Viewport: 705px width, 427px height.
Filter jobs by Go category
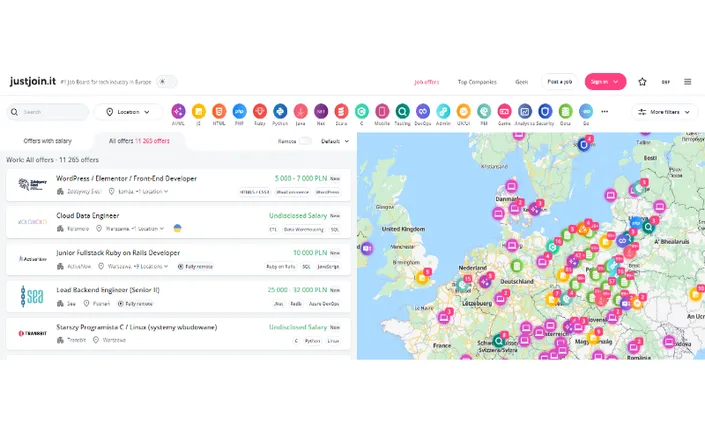pos(586,111)
